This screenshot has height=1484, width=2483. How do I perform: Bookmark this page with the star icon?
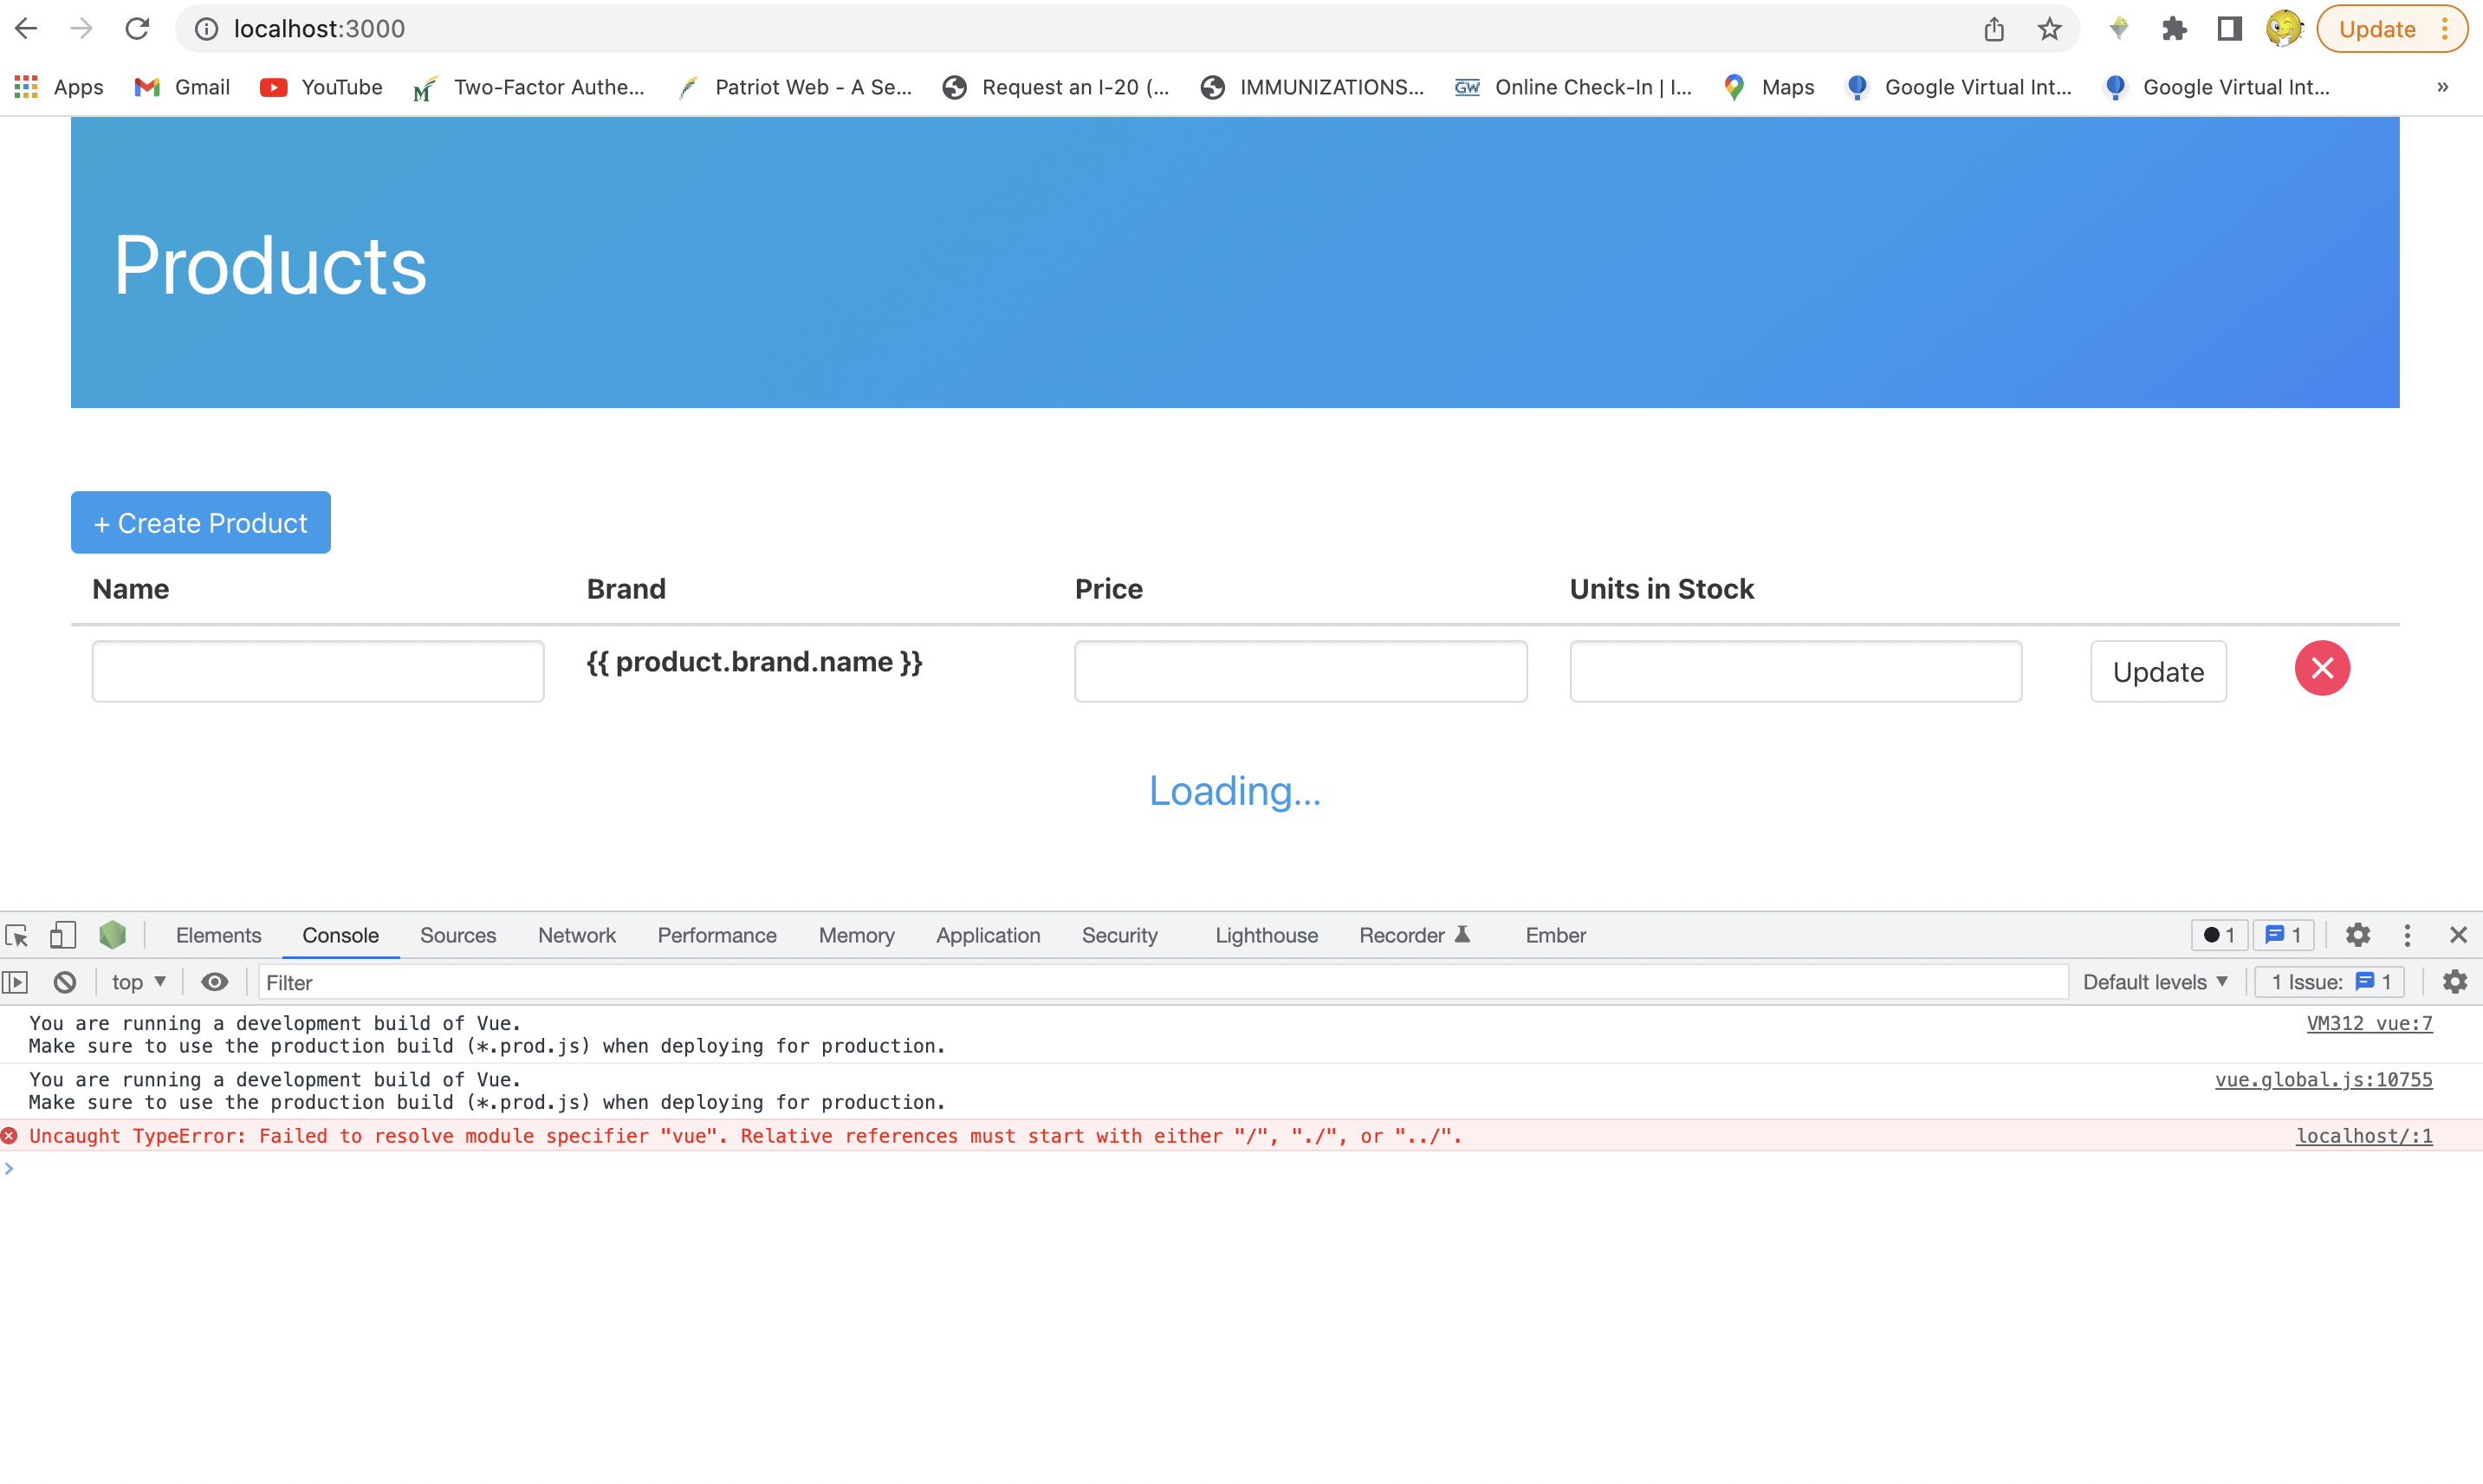point(2049,29)
